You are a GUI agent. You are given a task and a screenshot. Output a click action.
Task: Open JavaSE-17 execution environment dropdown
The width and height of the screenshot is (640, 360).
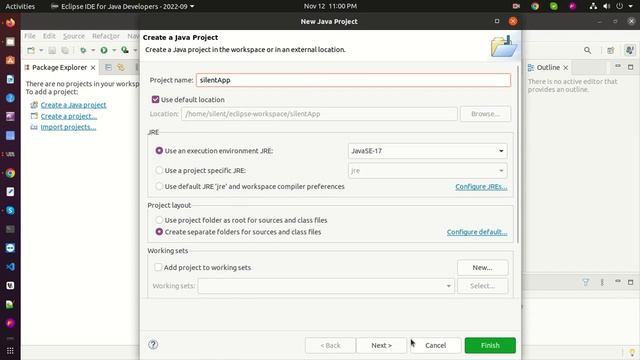pyautogui.click(x=428, y=151)
